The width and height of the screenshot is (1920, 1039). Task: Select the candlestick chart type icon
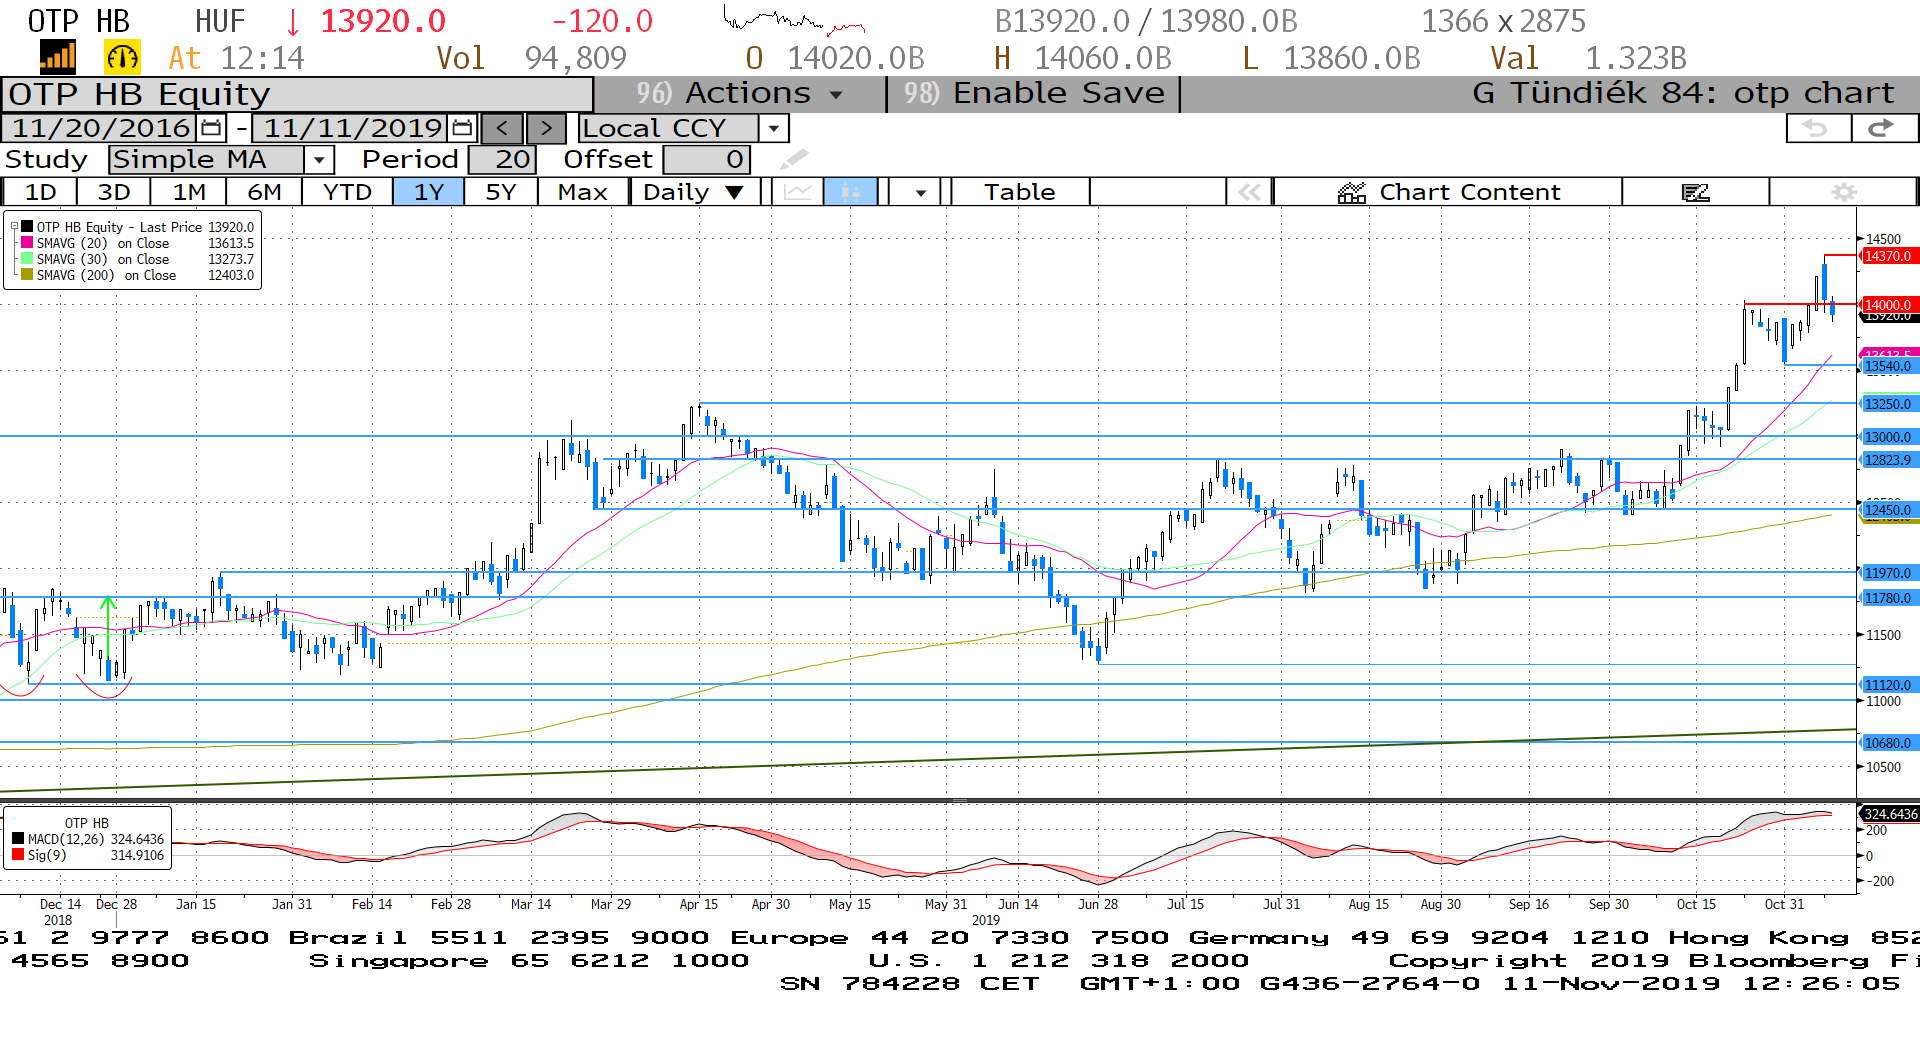coord(851,192)
